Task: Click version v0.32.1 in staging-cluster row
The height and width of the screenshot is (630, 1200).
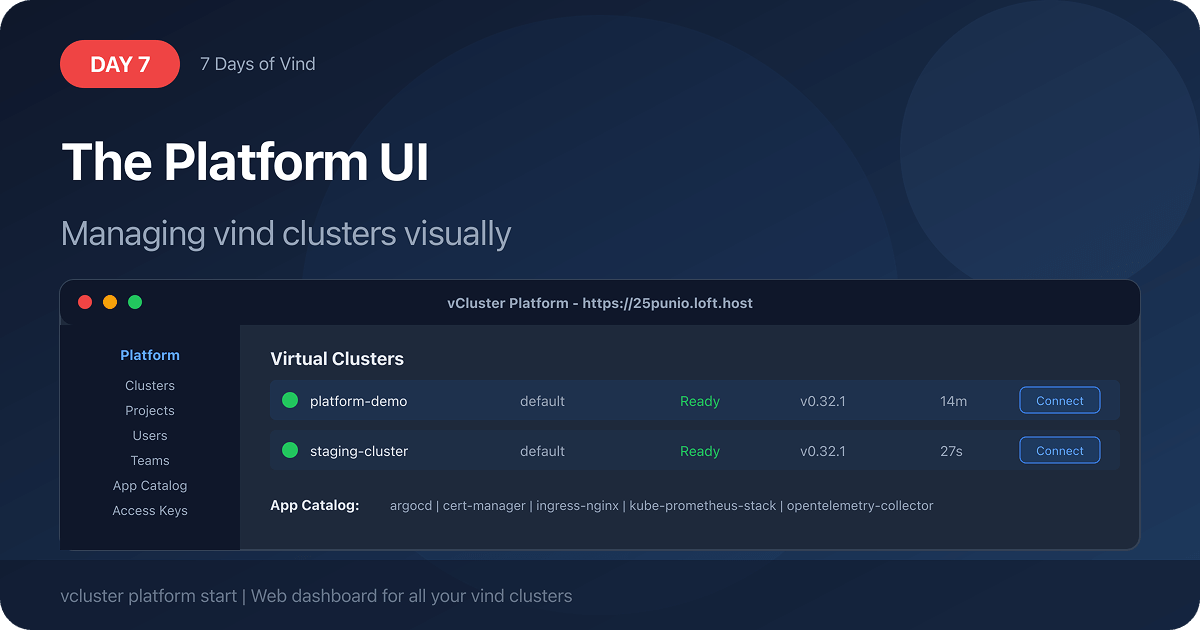Action: coord(823,451)
